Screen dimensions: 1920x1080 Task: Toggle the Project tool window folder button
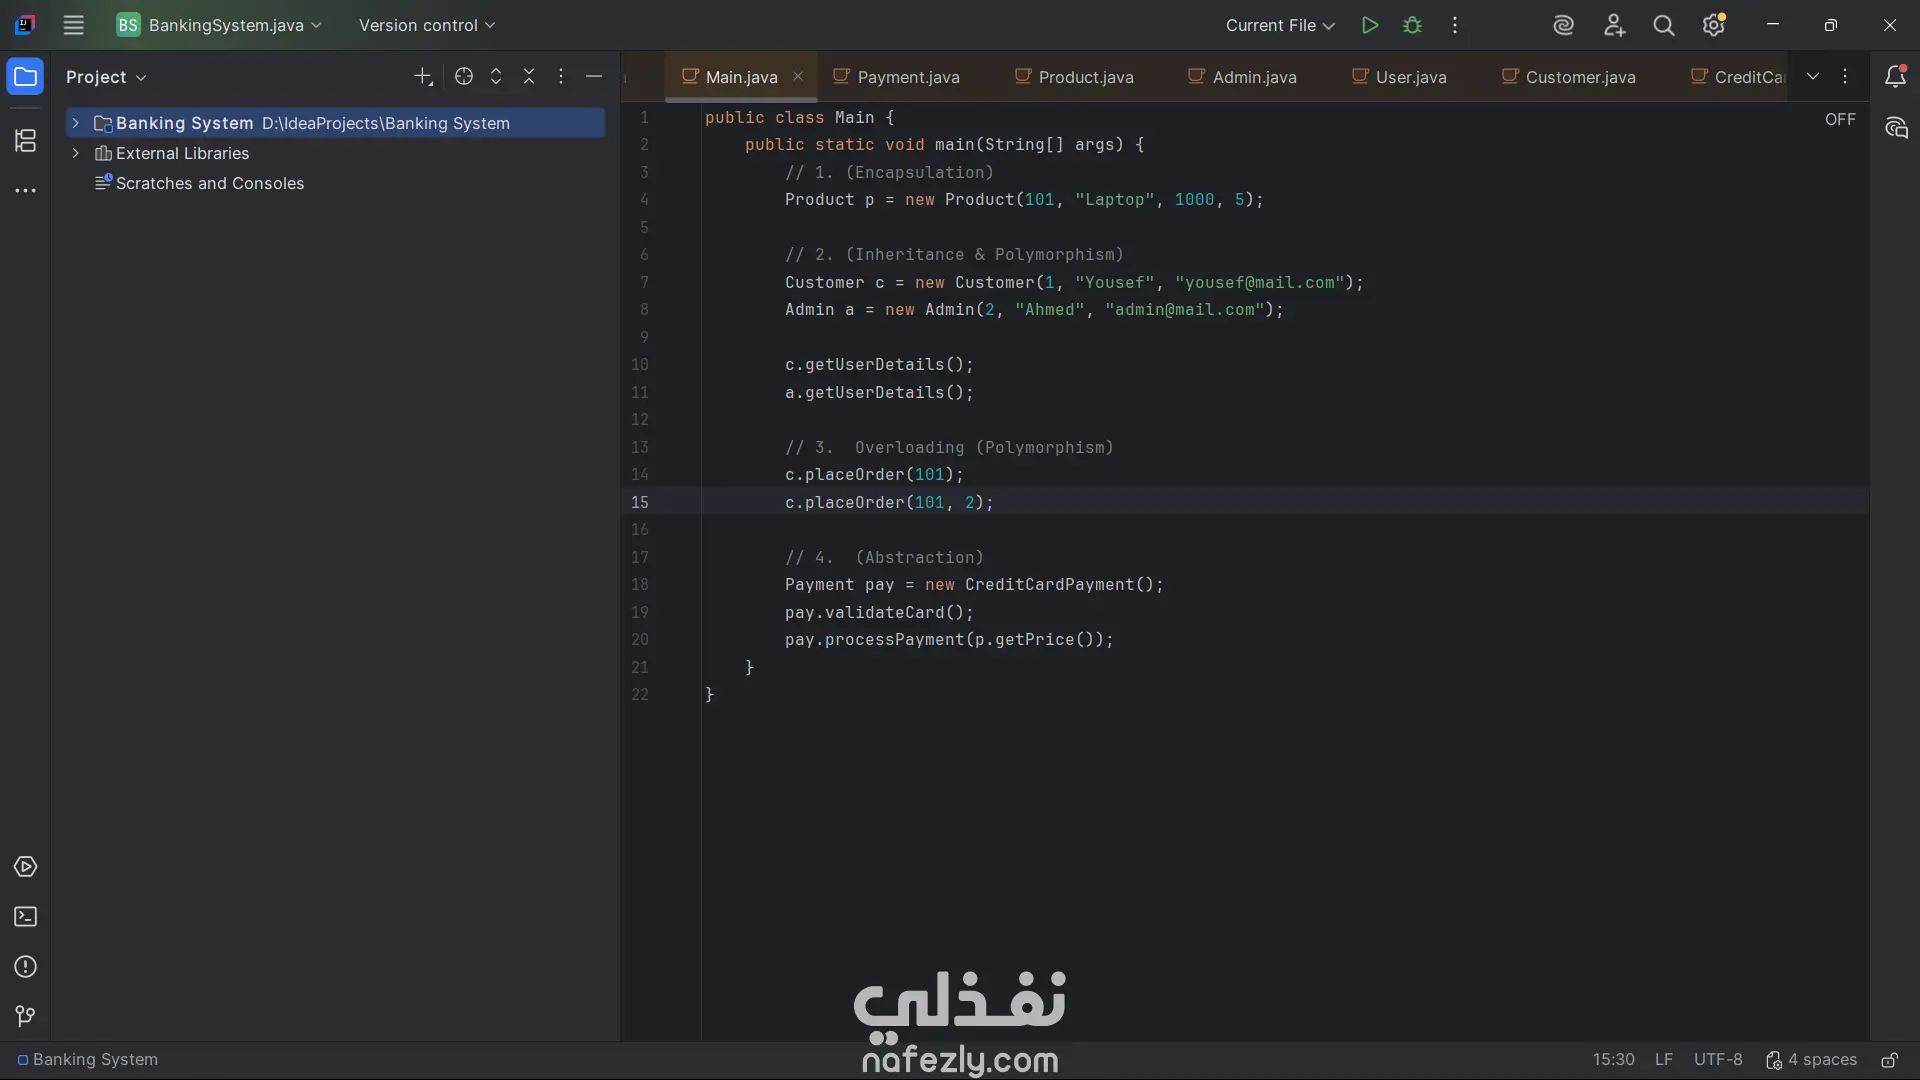pyautogui.click(x=26, y=77)
